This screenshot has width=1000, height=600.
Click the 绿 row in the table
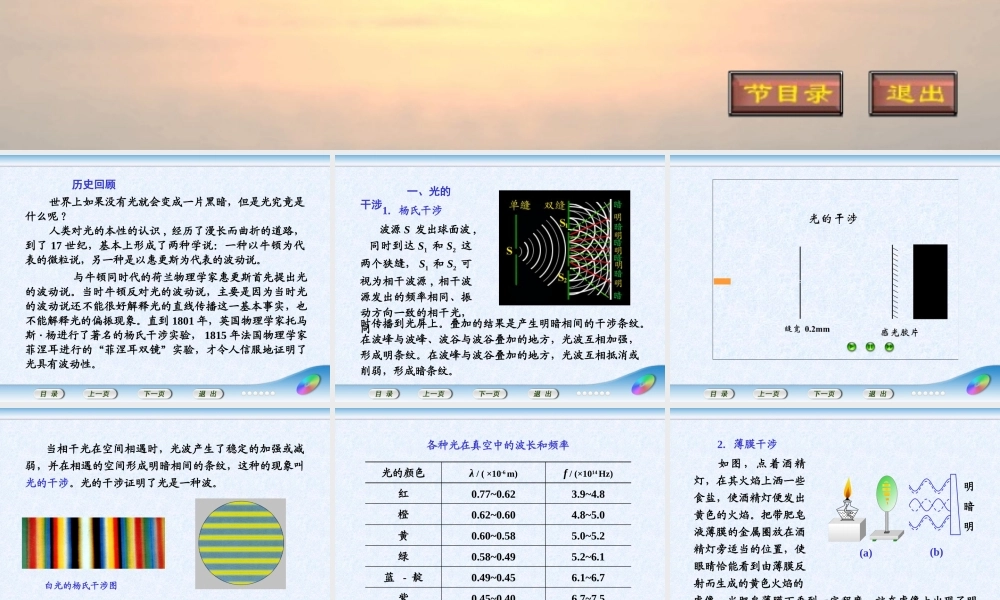(x=498, y=557)
